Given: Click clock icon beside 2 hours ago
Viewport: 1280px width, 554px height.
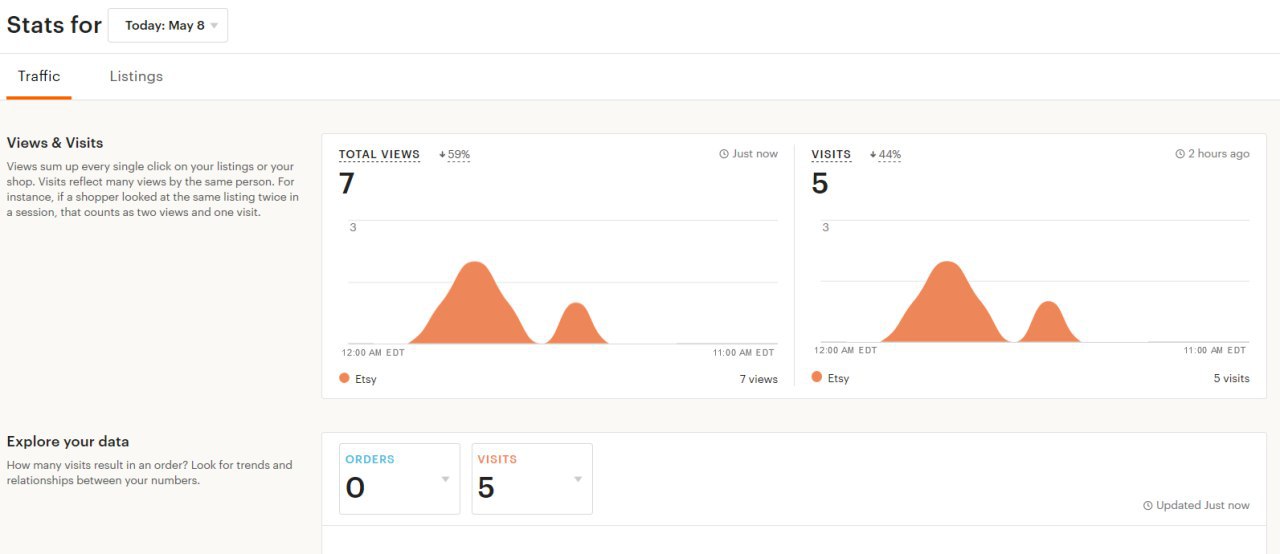Looking at the screenshot, I should coord(1180,154).
